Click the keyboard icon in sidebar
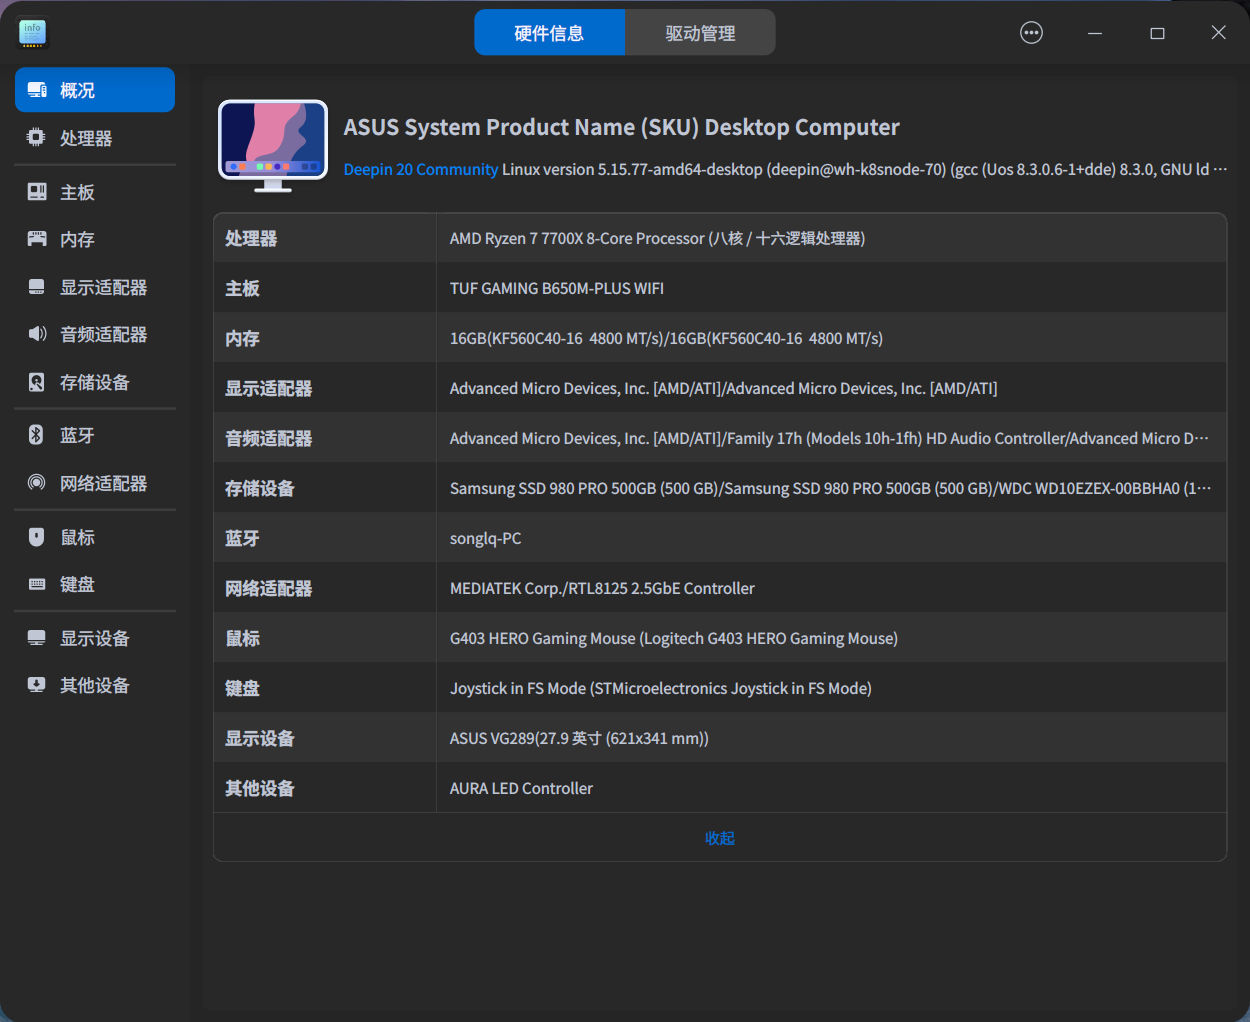 (x=37, y=584)
